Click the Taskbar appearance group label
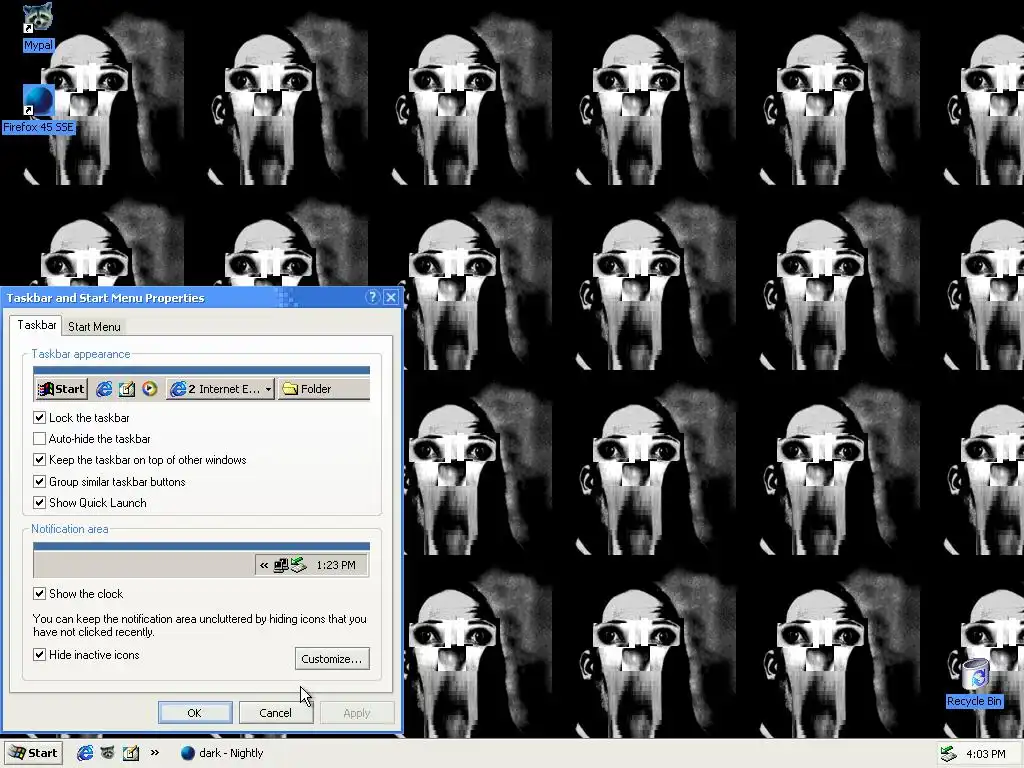The image size is (1024, 768). (81, 354)
